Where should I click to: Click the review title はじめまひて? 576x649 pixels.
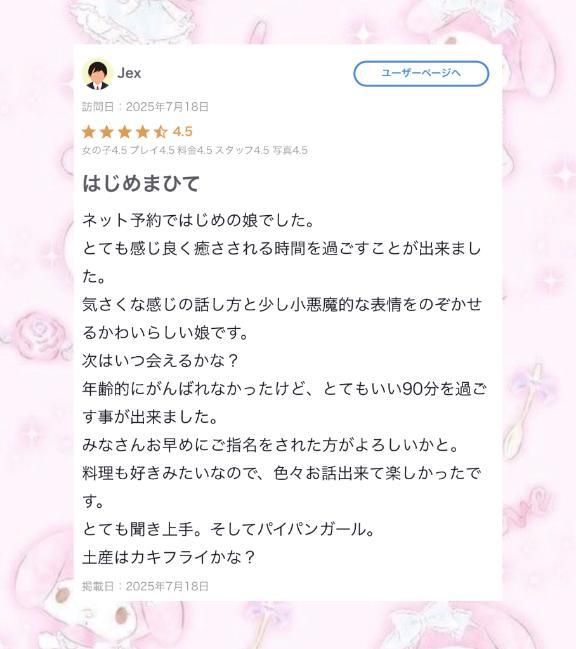click(x=141, y=183)
